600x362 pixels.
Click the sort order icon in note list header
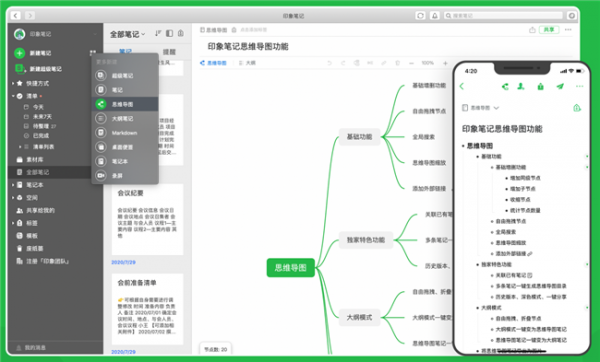pos(158,33)
